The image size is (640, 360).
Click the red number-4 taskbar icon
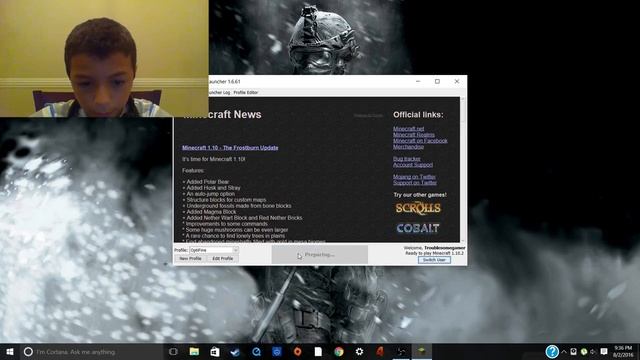point(380,351)
